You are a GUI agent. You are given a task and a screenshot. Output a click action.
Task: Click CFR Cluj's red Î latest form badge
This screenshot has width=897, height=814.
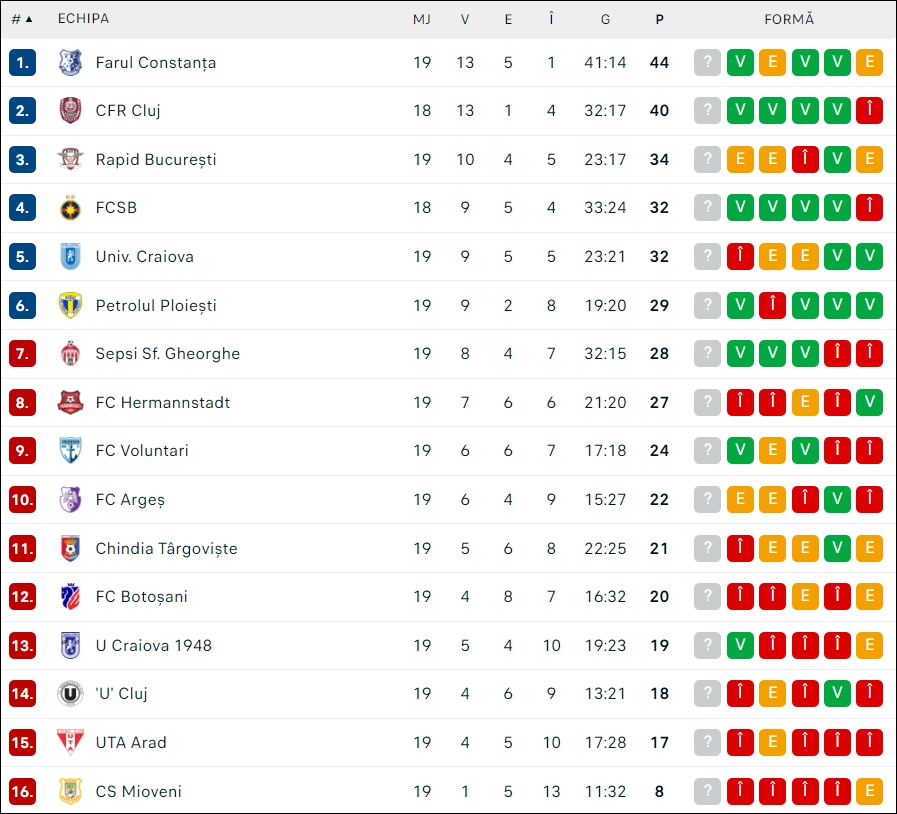click(870, 110)
